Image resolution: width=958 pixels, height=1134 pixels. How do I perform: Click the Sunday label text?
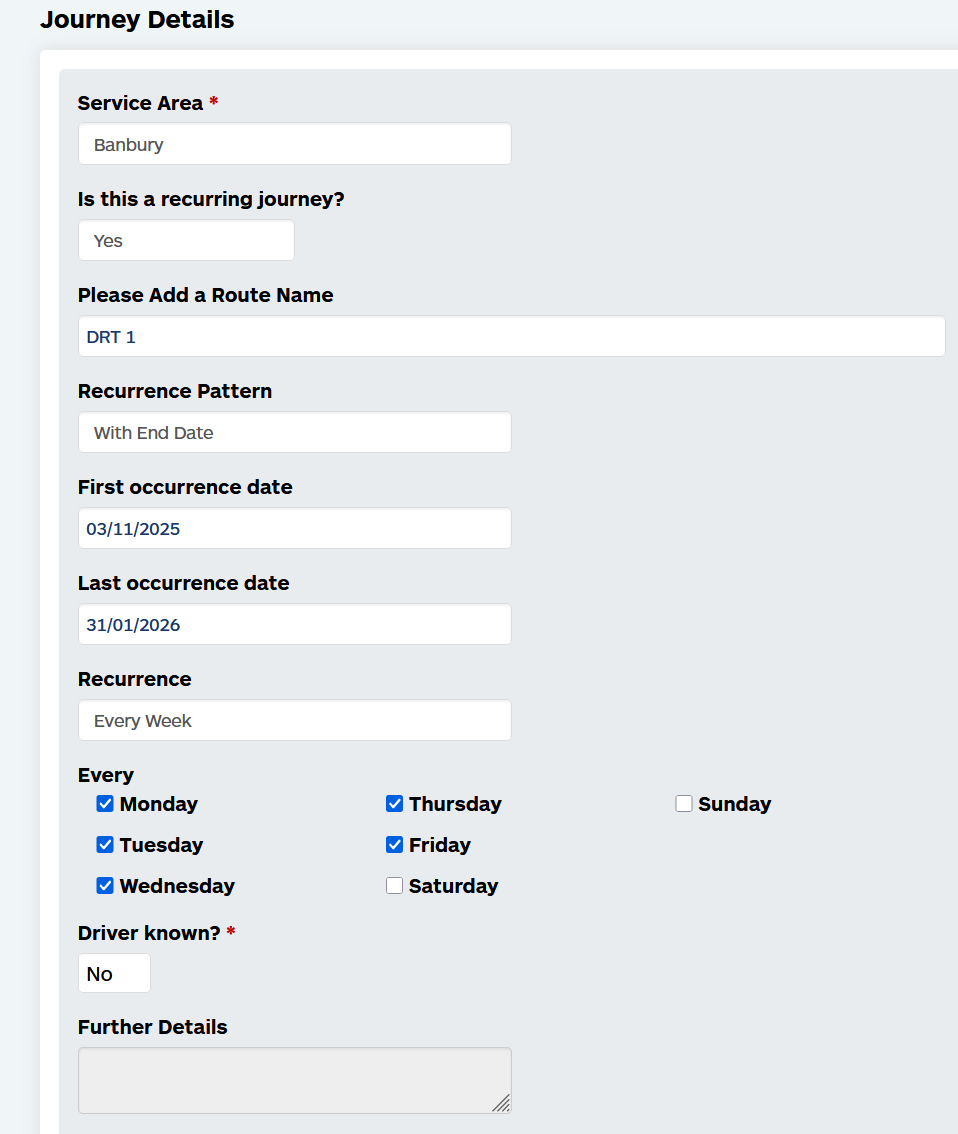pos(735,804)
